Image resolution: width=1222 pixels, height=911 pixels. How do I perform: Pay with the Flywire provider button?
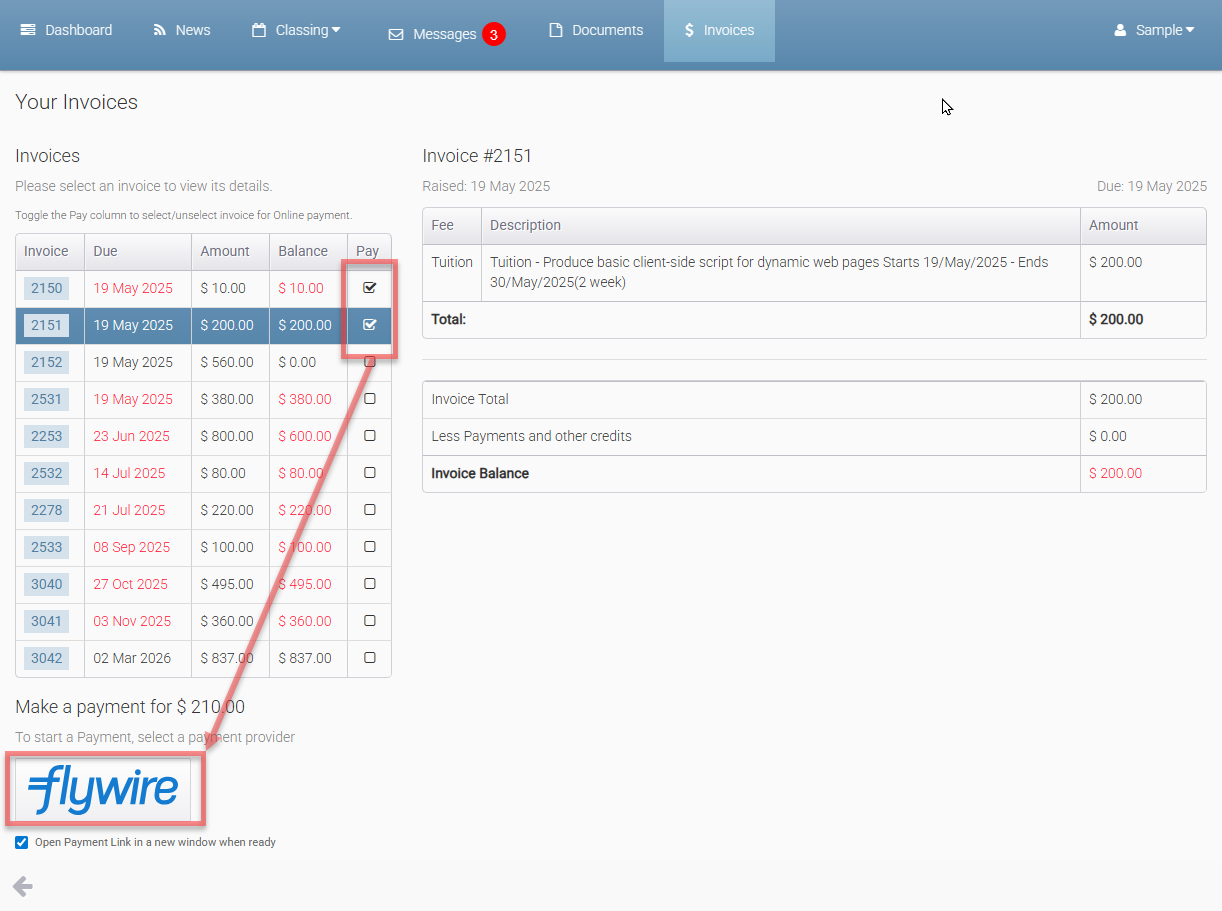pyautogui.click(x=103, y=790)
